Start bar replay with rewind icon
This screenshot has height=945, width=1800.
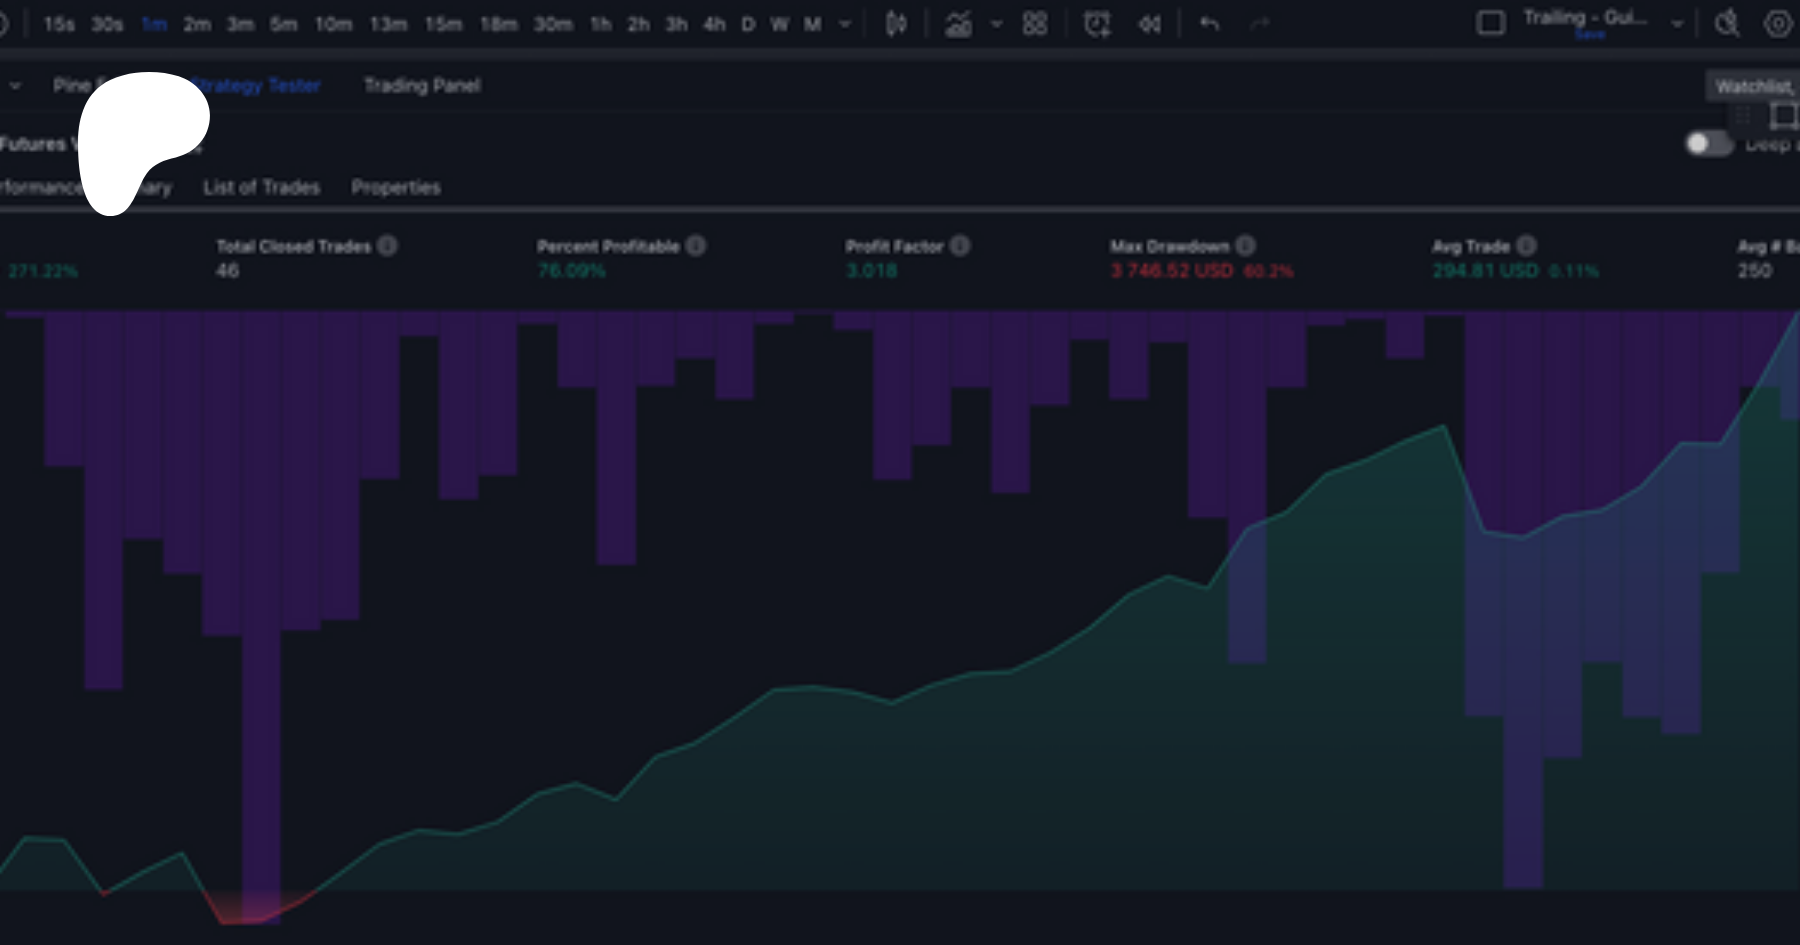(1150, 24)
